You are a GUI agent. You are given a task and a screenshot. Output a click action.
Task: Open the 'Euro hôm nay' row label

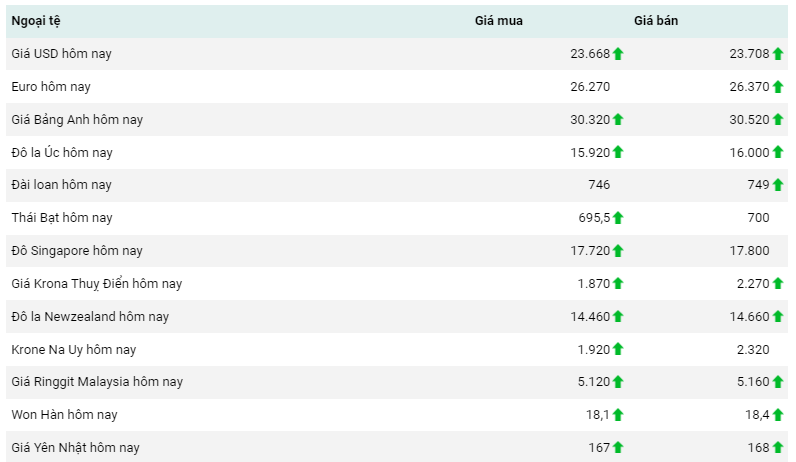[51, 87]
